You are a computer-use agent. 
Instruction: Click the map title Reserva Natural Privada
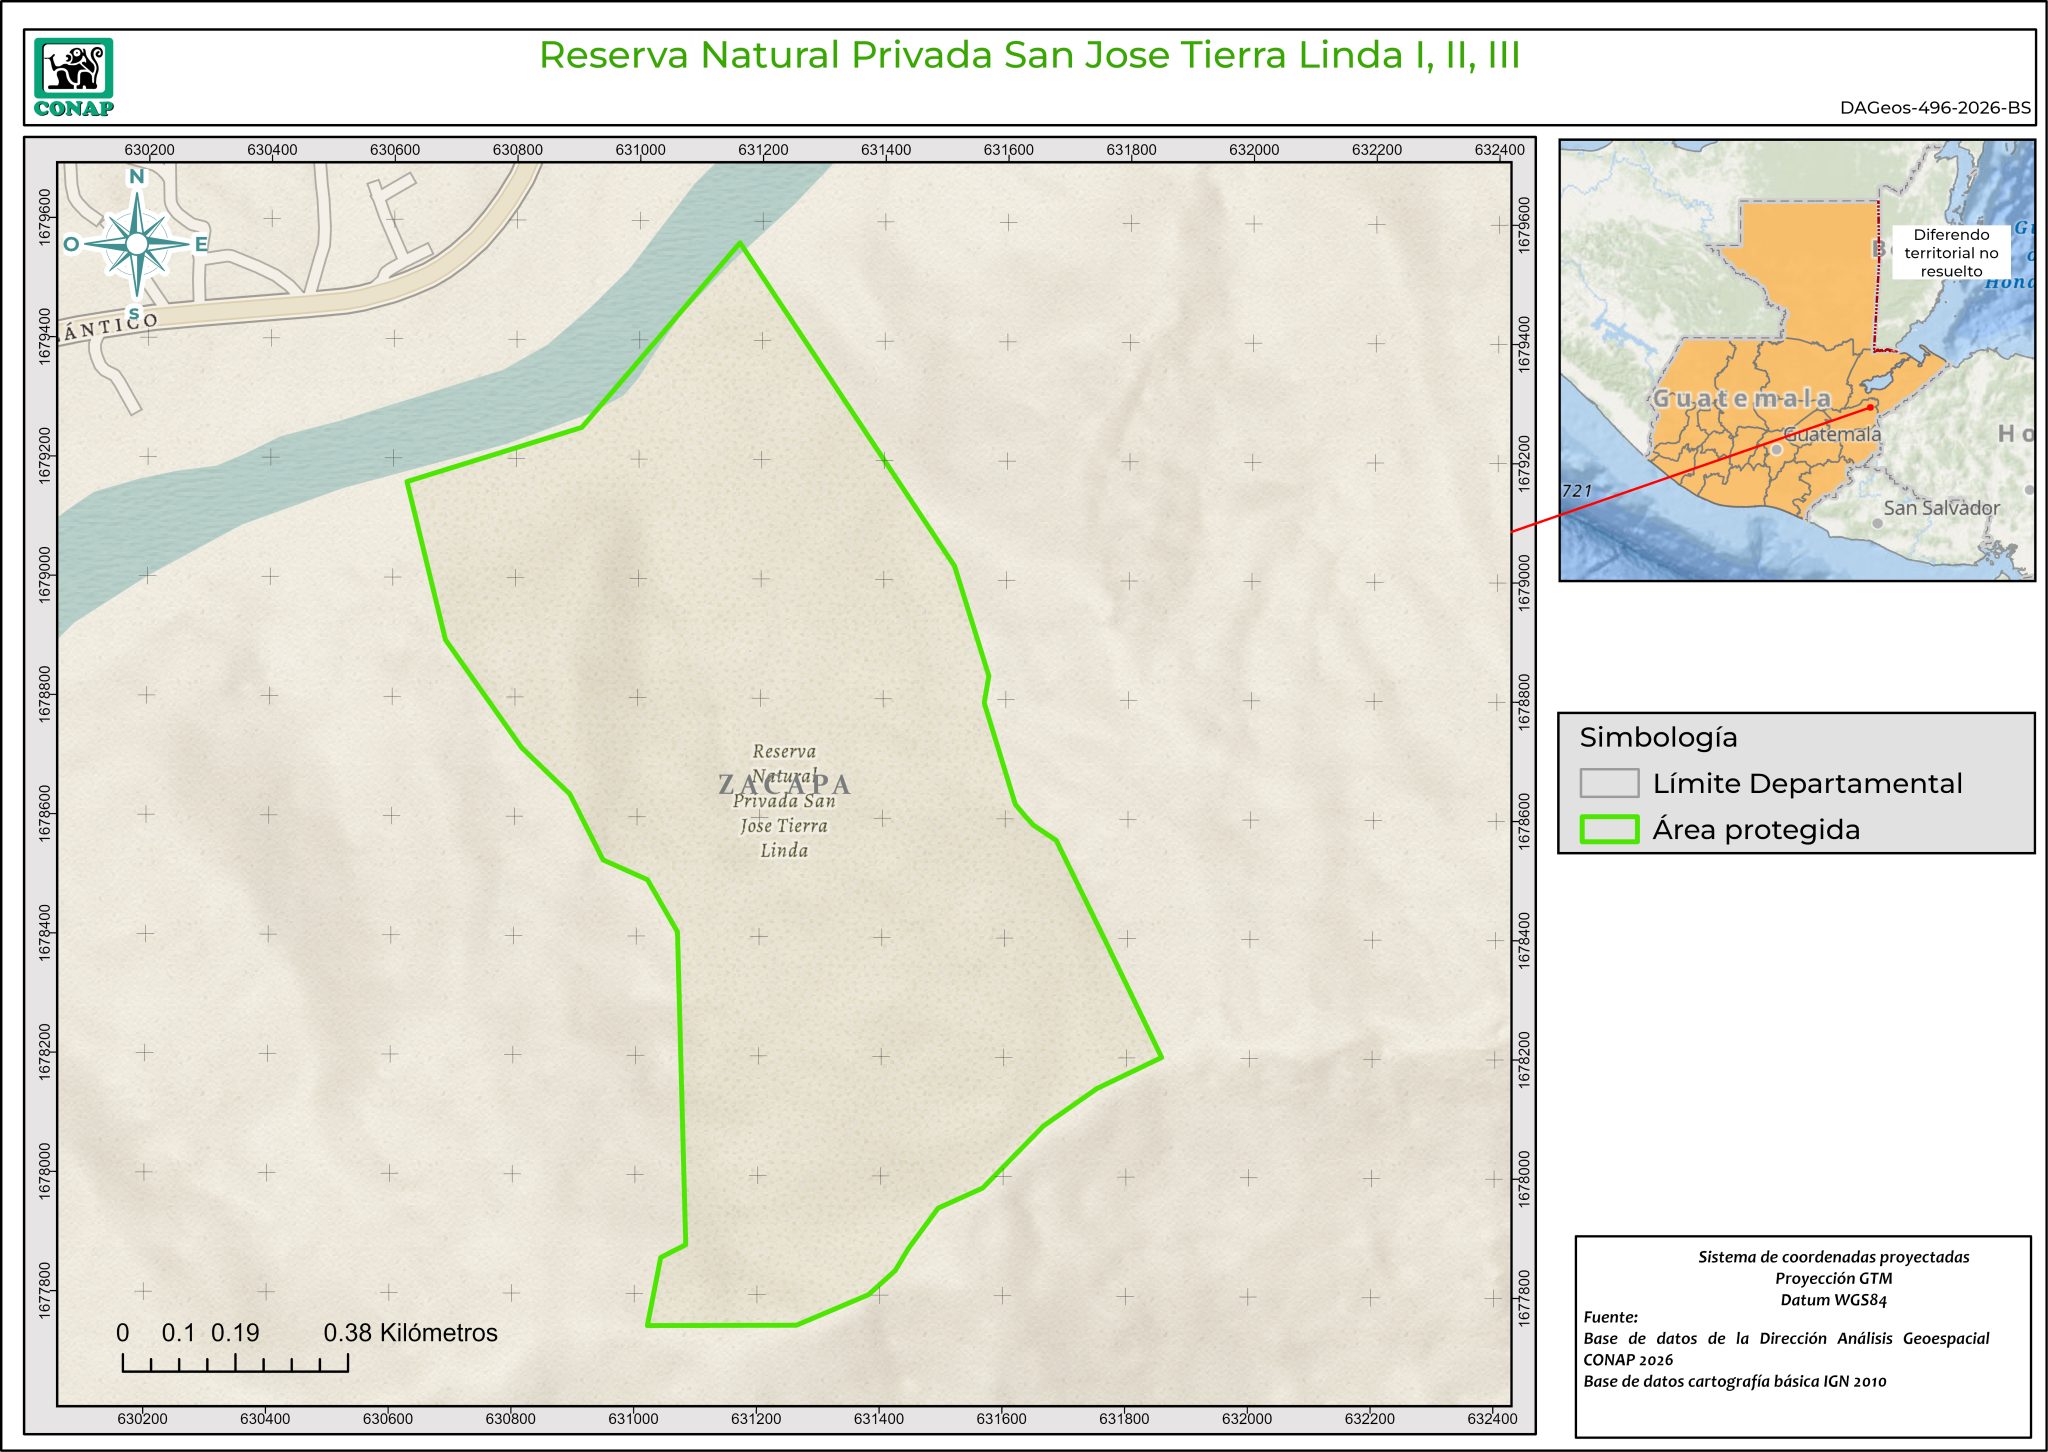[x=1029, y=55]
